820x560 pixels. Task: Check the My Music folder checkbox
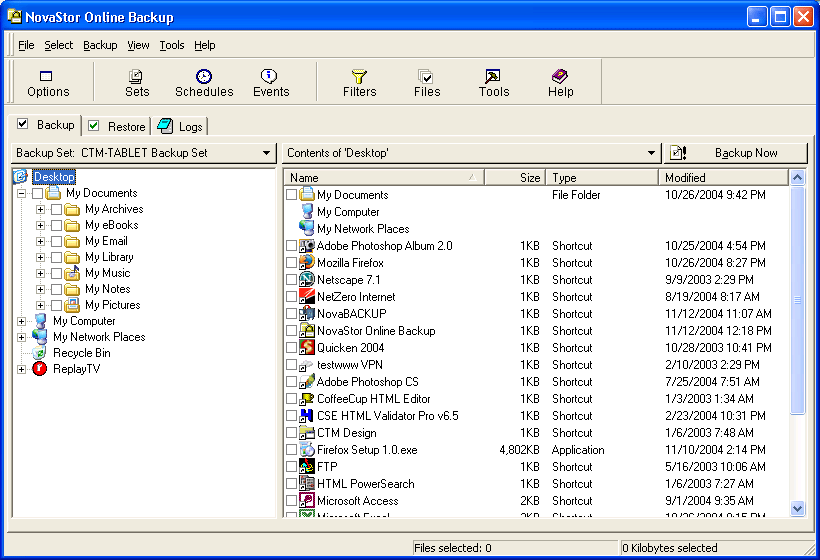coord(56,273)
